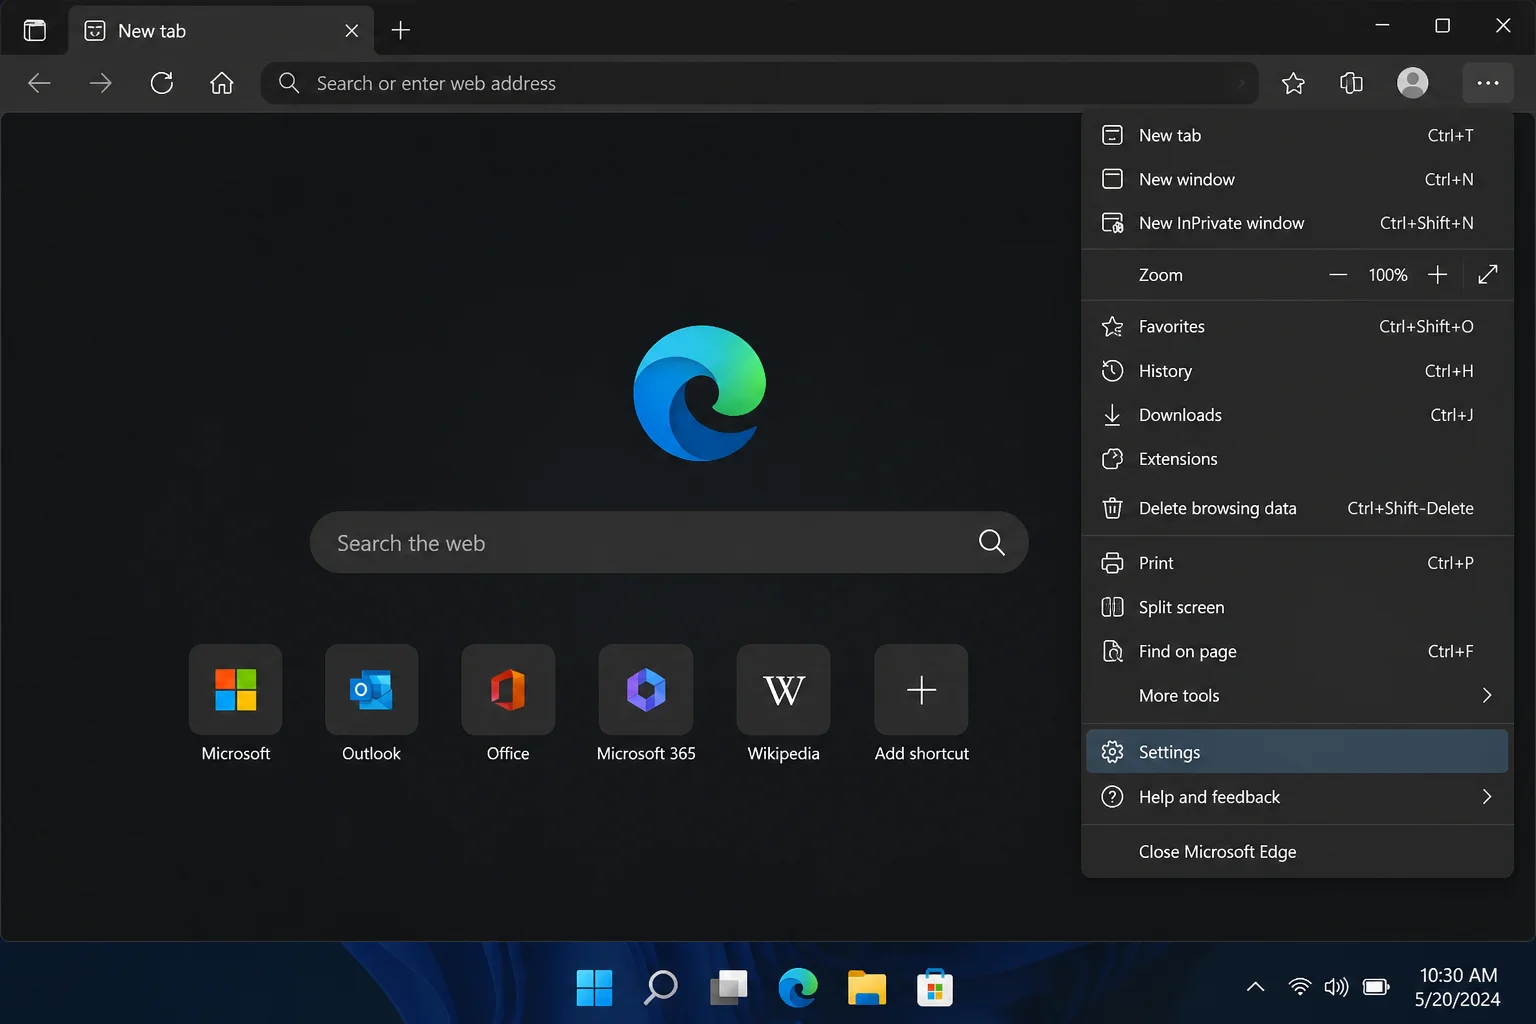Refresh the current page
This screenshot has height=1024, width=1536.
tap(162, 83)
